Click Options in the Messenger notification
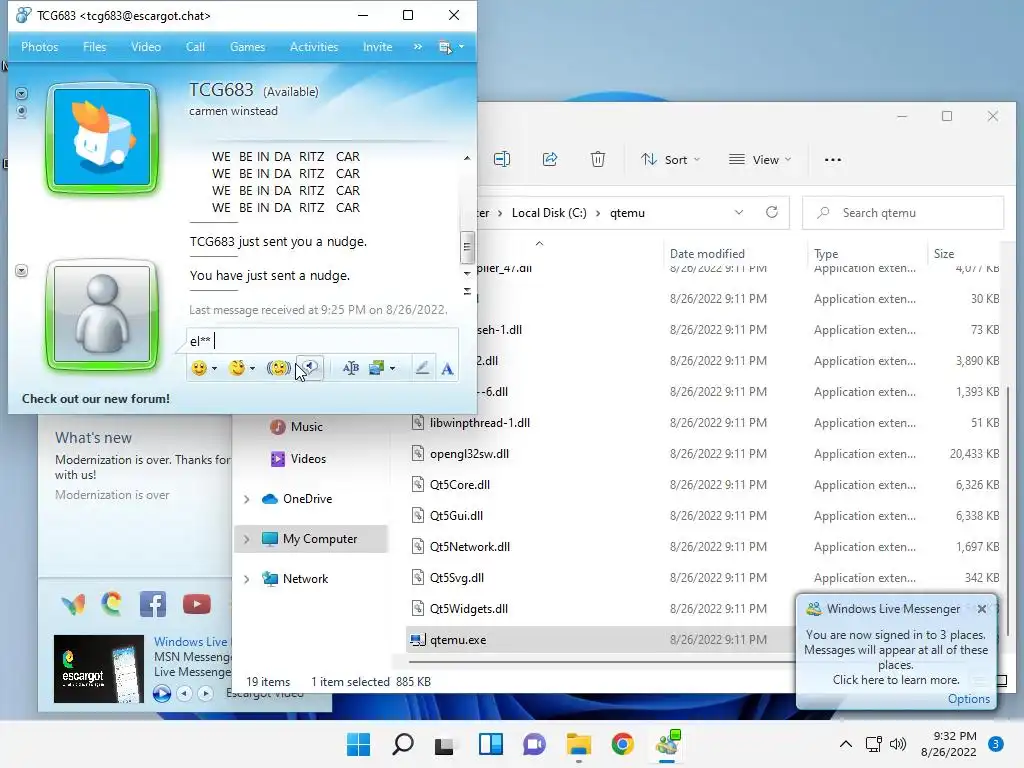The image size is (1024, 768). 968,699
